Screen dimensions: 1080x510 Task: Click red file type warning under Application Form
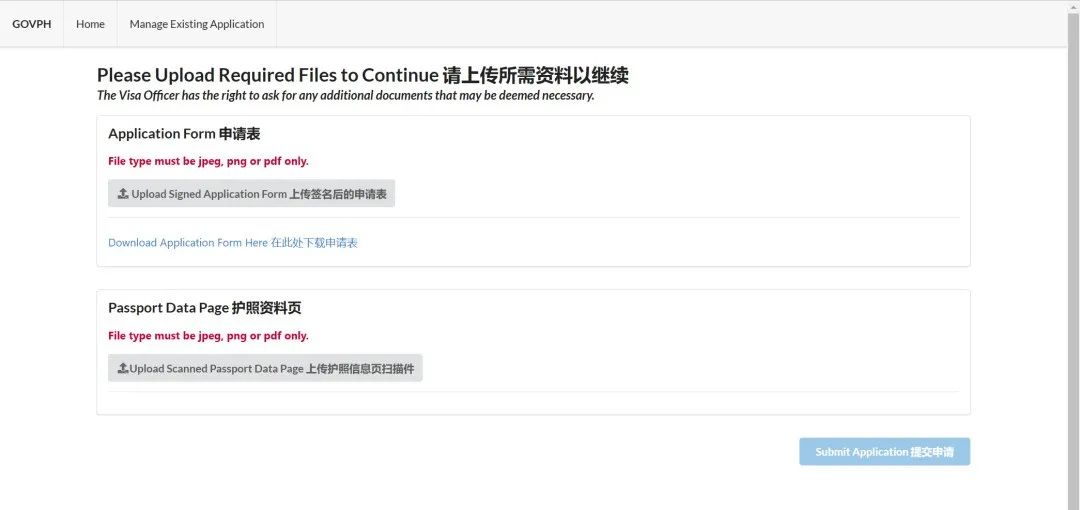pyautogui.click(x=208, y=161)
